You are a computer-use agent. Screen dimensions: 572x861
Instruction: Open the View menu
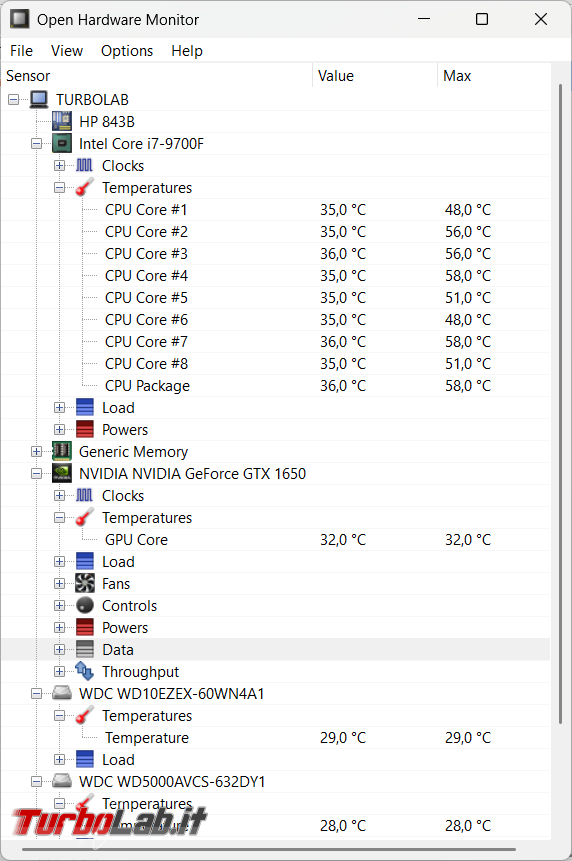(67, 51)
